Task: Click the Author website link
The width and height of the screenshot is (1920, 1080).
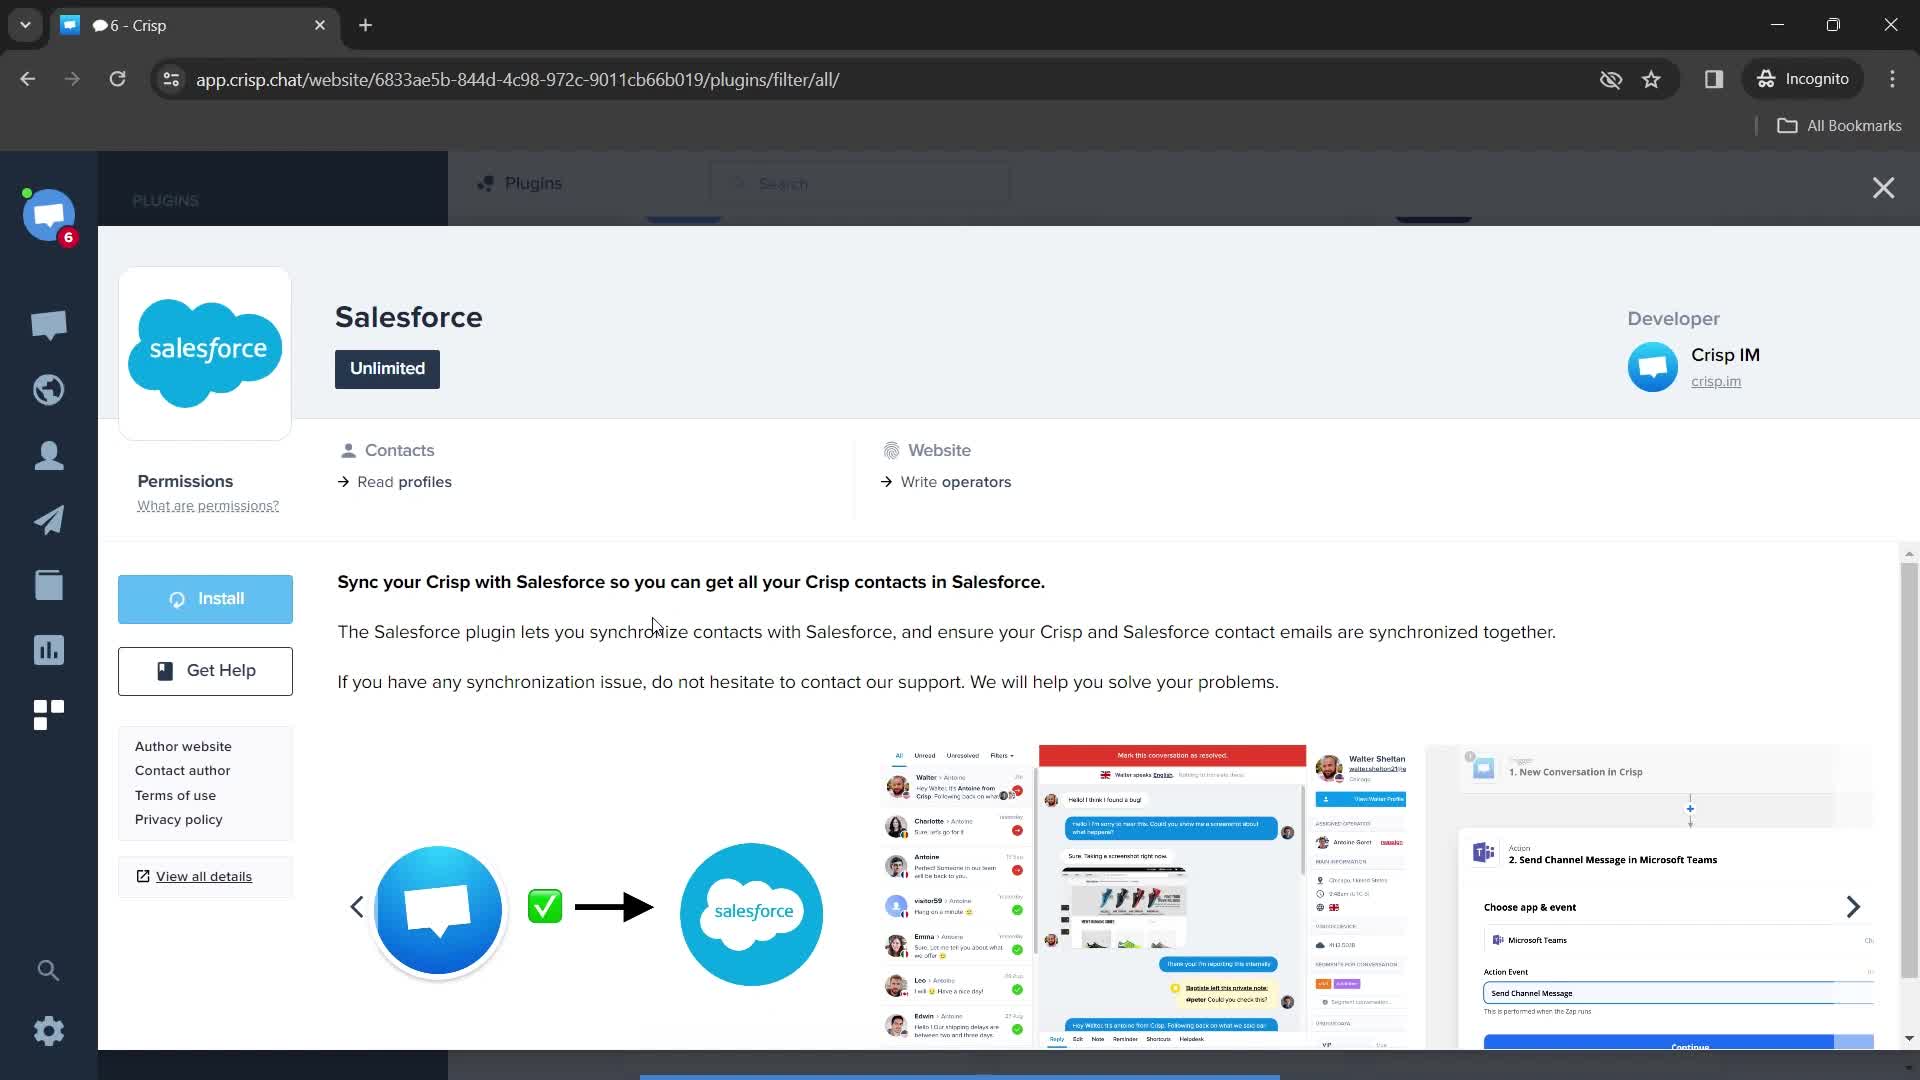Action: click(183, 746)
